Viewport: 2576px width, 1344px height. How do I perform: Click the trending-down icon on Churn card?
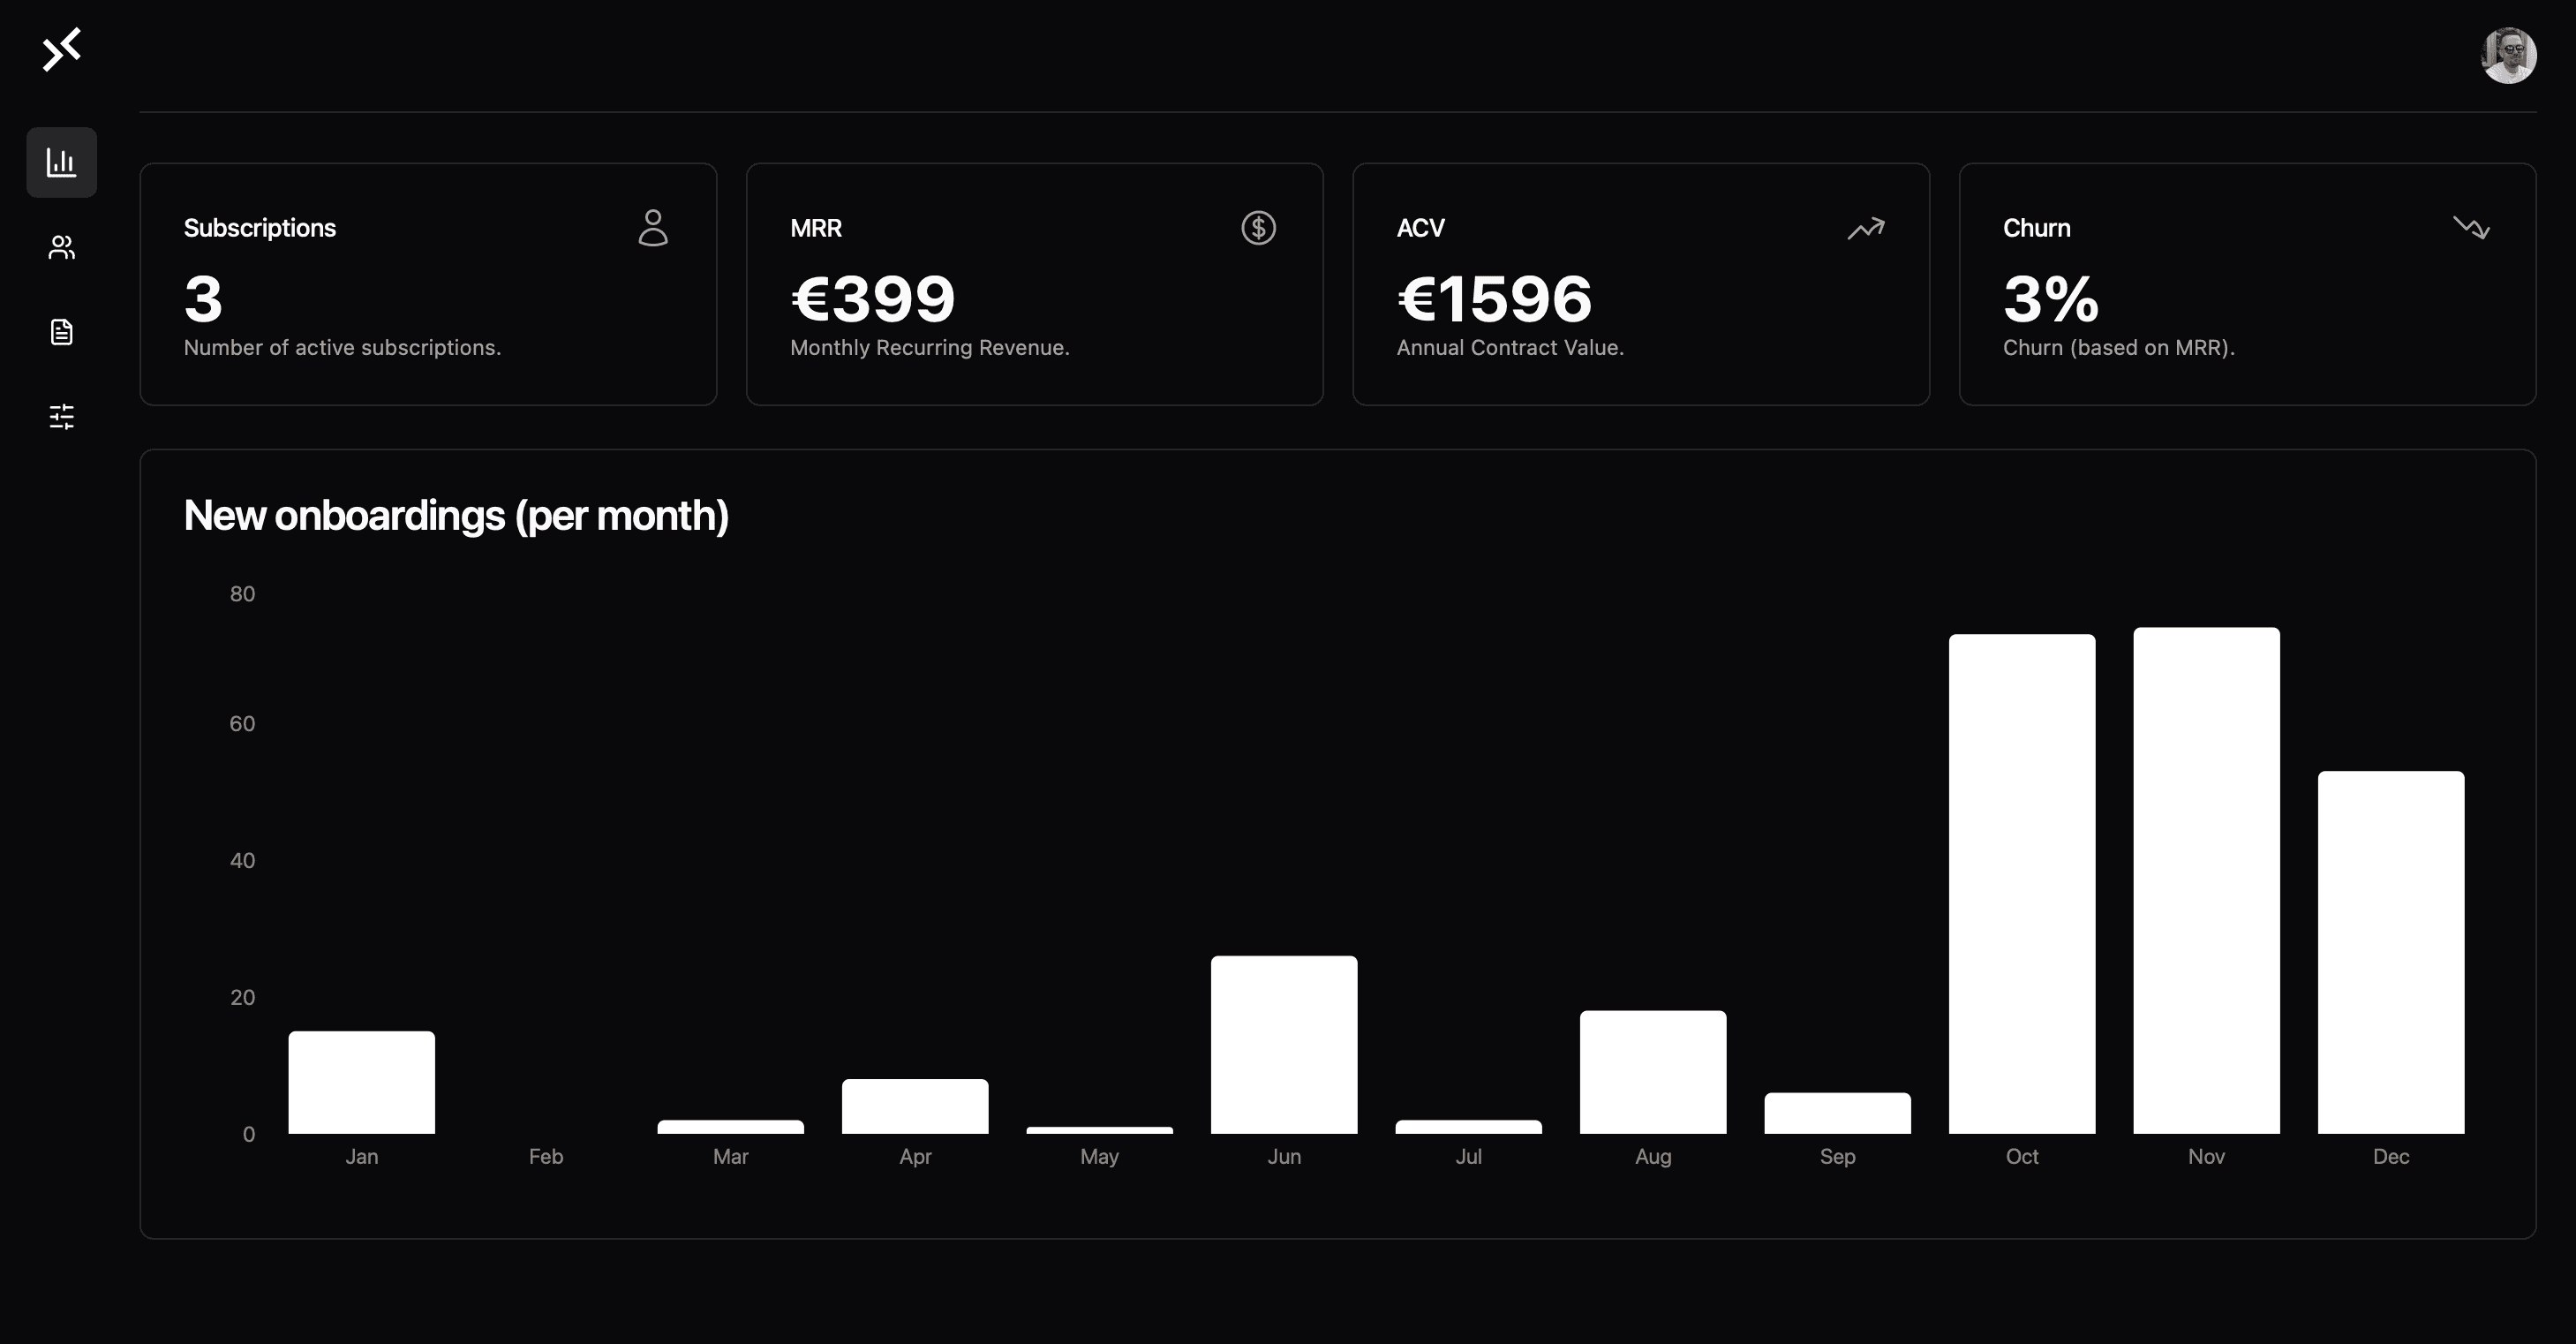[x=2471, y=228]
